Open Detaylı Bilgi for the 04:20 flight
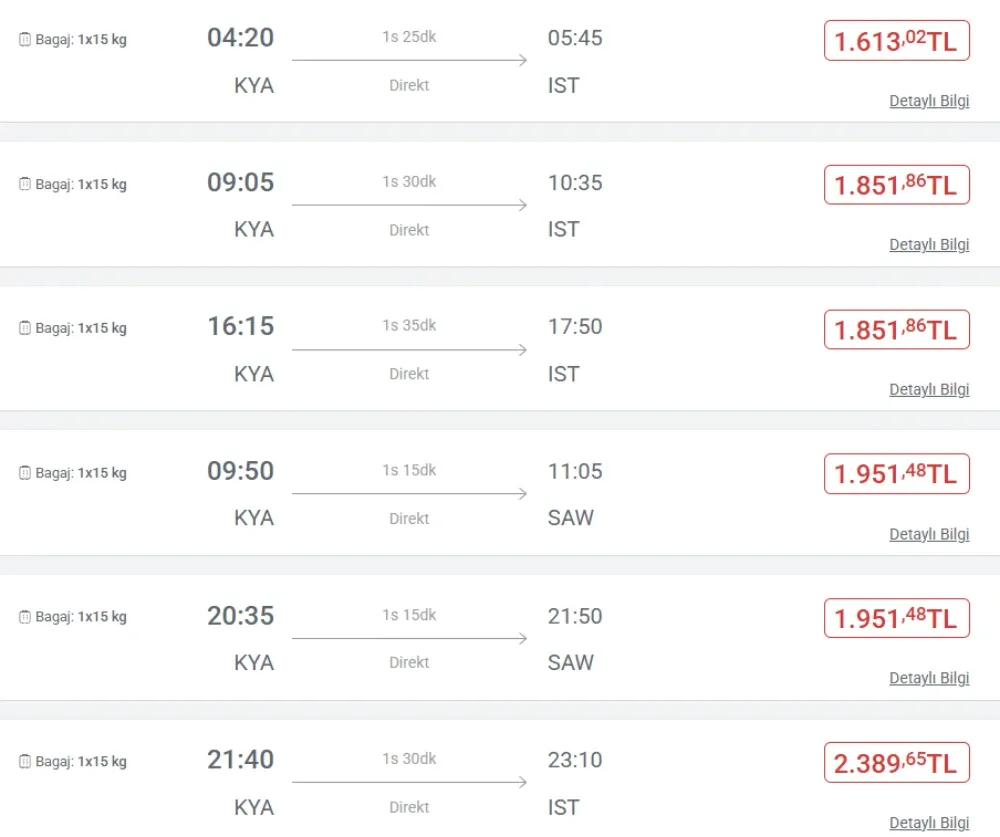 click(x=929, y=101)
